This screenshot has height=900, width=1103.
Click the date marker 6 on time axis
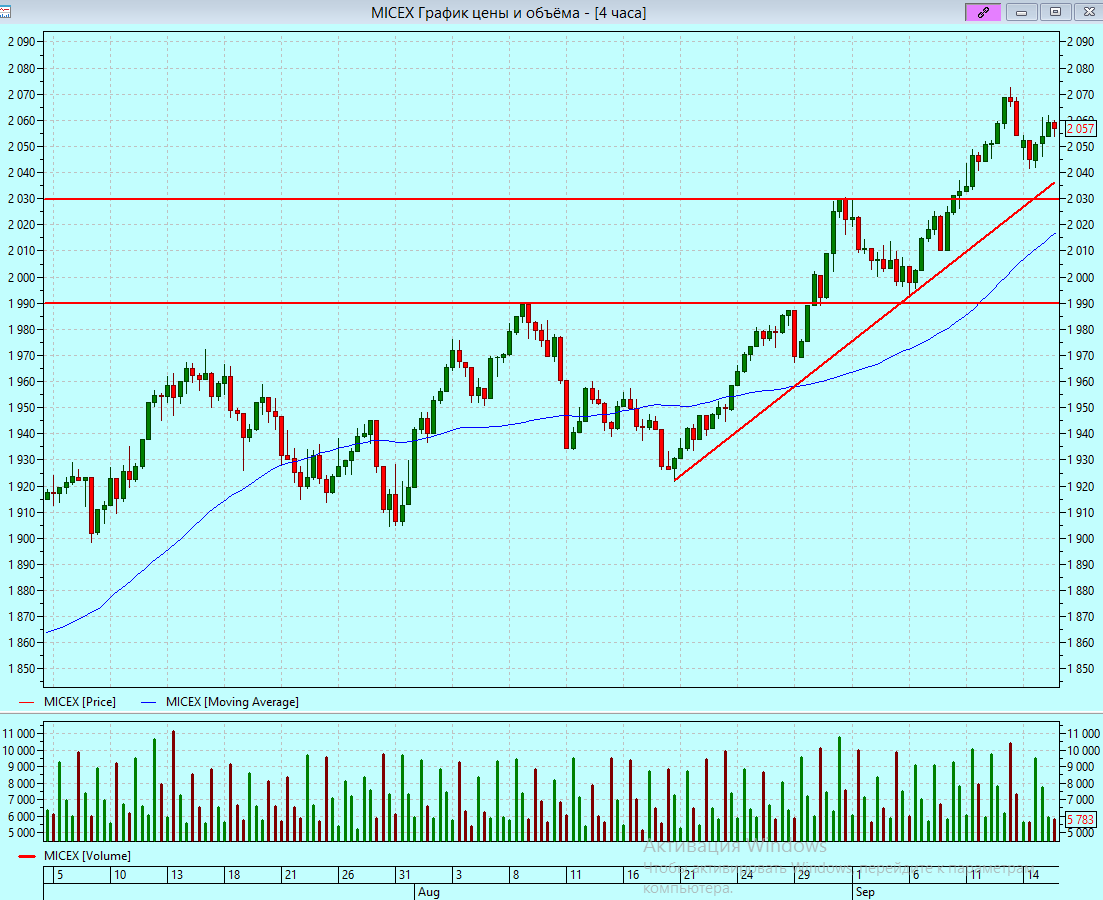(914, 875)
